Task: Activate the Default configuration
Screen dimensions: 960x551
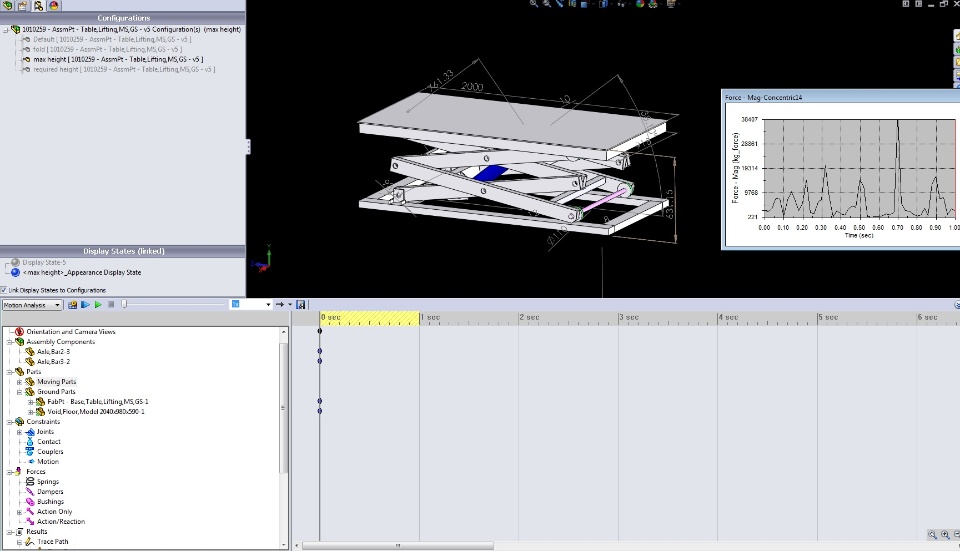Action: pos(112,39)
